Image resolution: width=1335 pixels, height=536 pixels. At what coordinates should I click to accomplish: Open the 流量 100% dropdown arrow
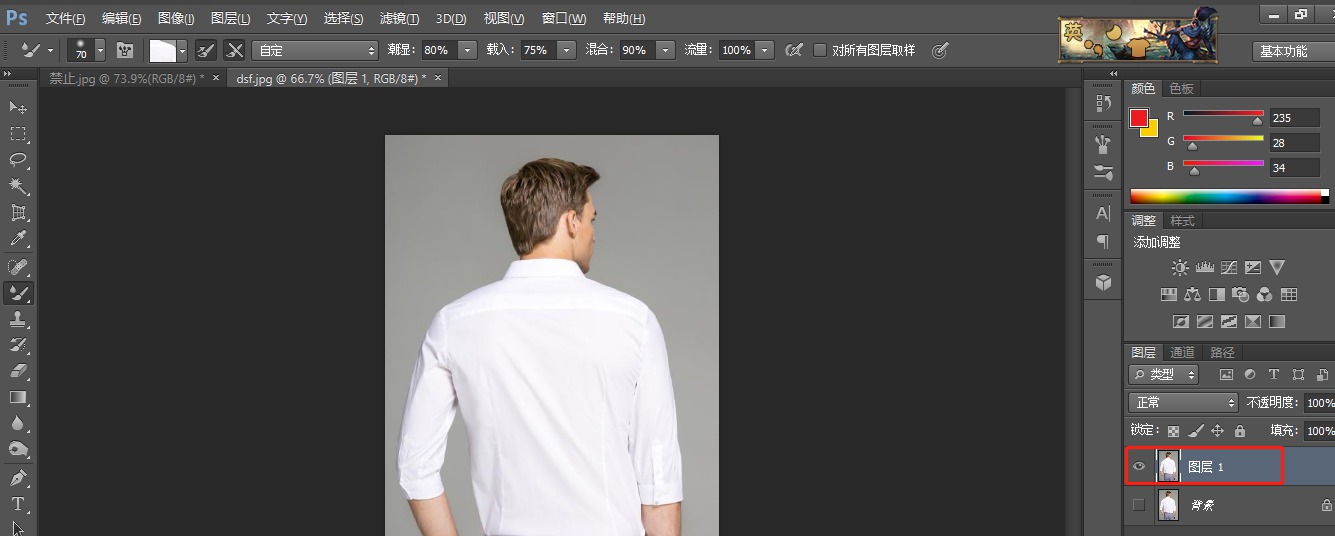click(765, 50)
